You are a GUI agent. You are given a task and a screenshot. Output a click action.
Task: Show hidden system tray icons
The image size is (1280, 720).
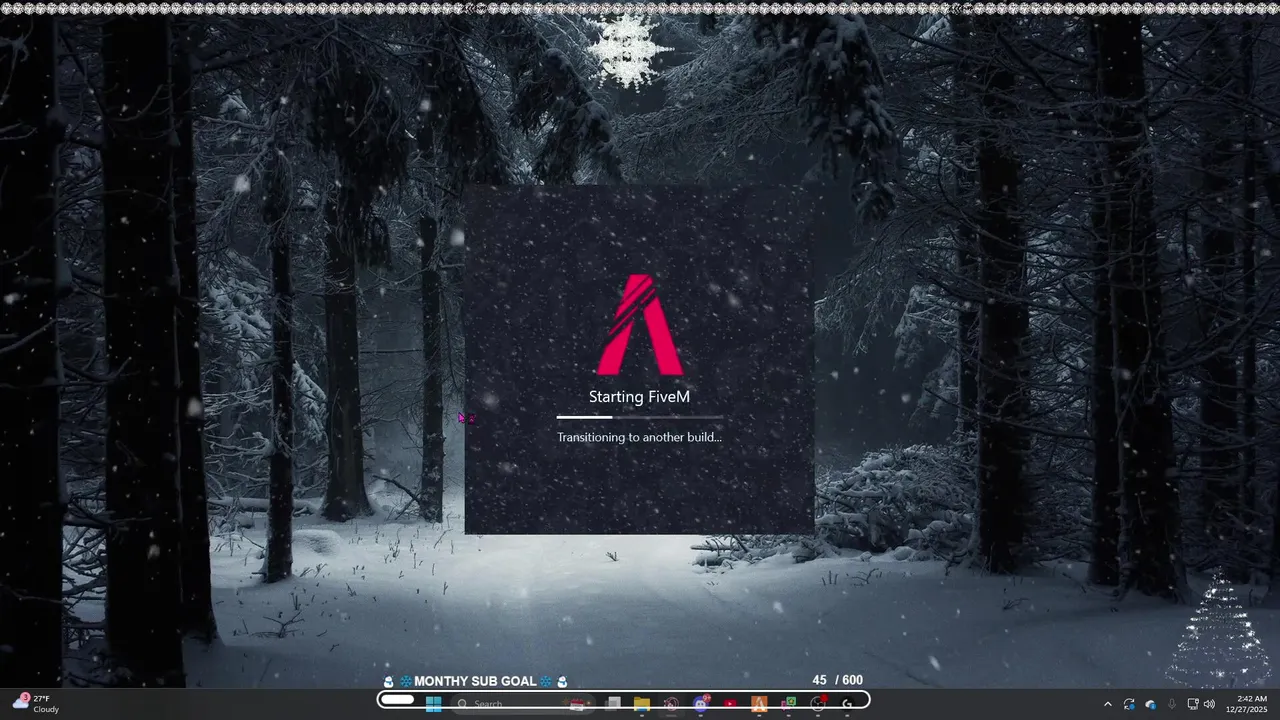point(1107,704)
